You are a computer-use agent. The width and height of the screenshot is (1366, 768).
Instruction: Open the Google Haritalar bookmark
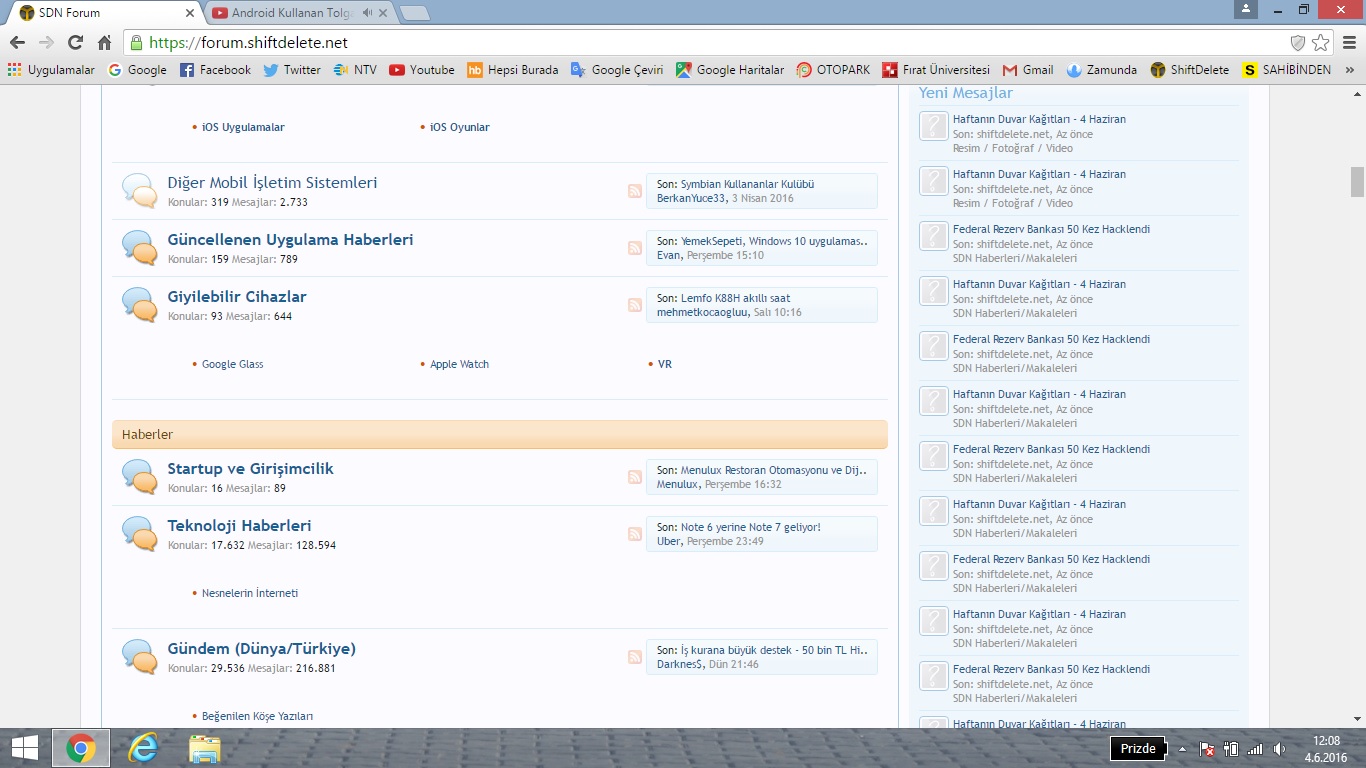tap(730, 70)
